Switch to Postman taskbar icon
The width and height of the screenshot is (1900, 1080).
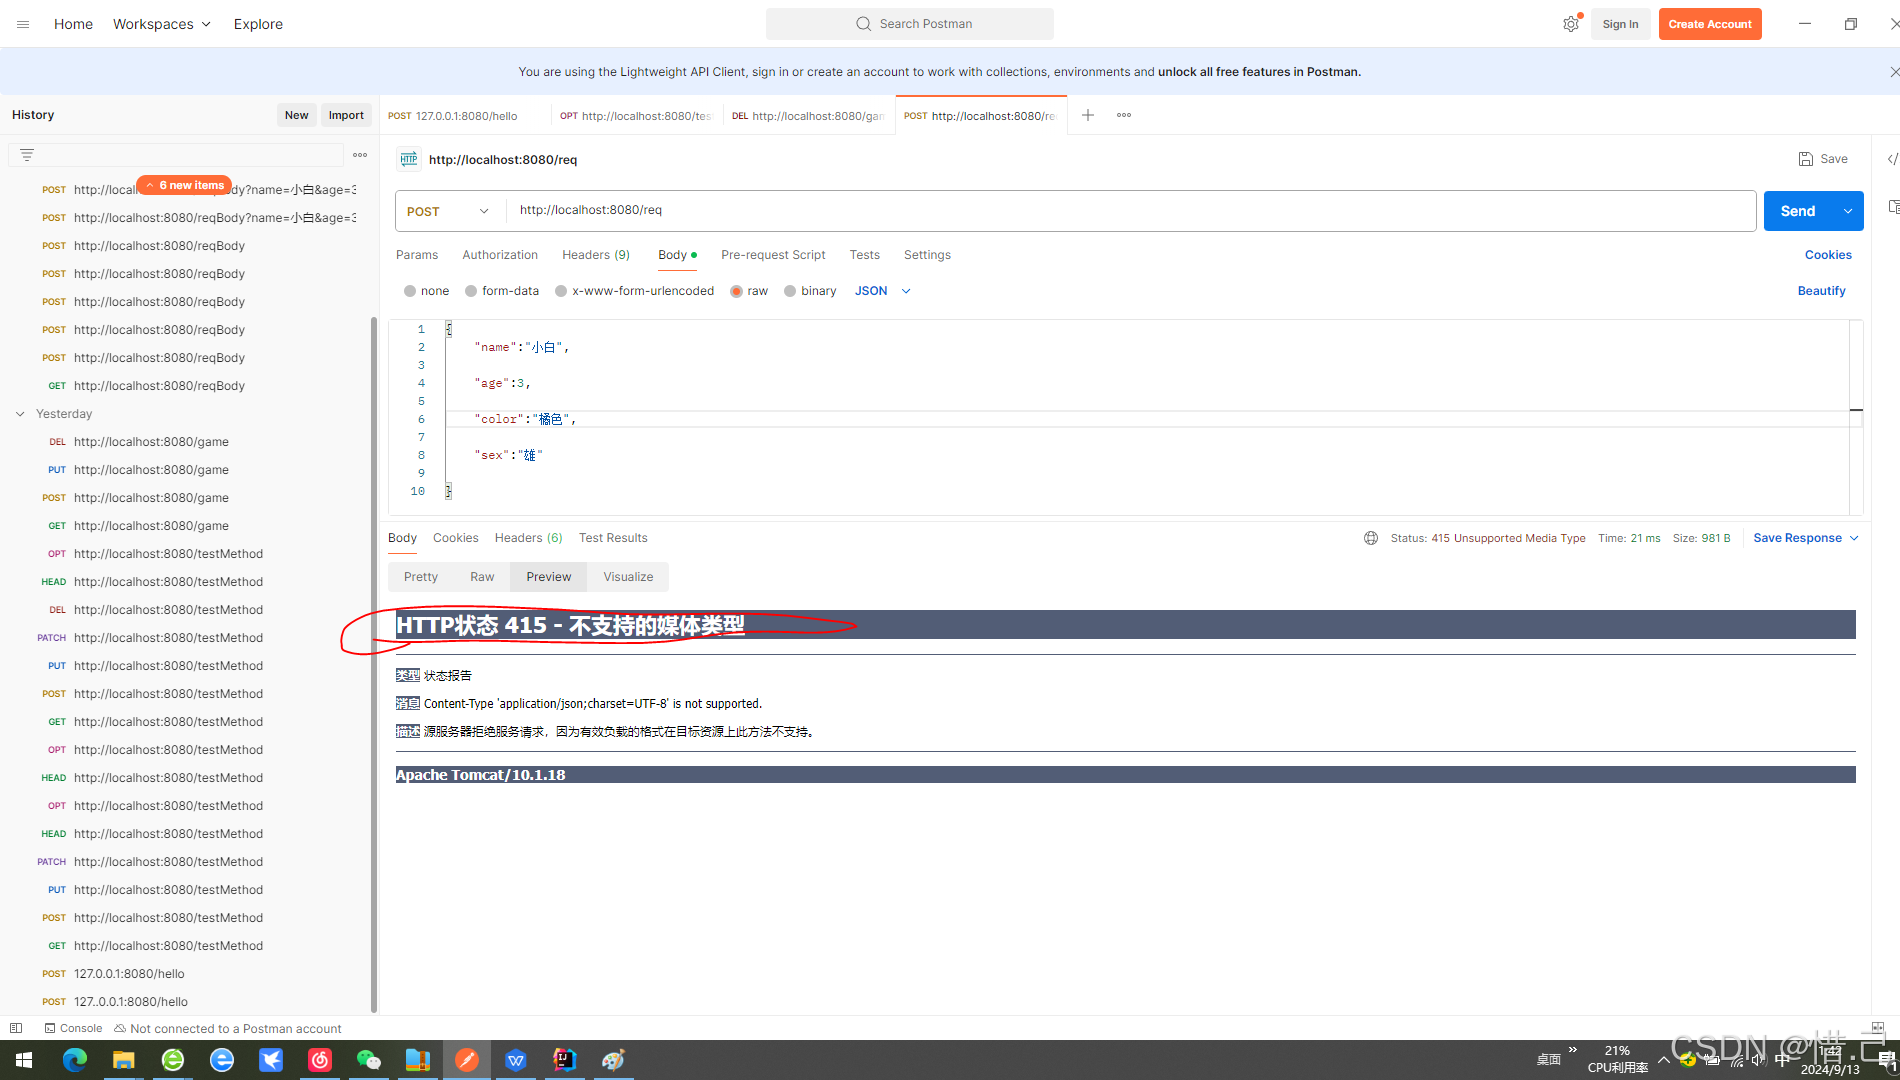click(x=467, y=1060)
